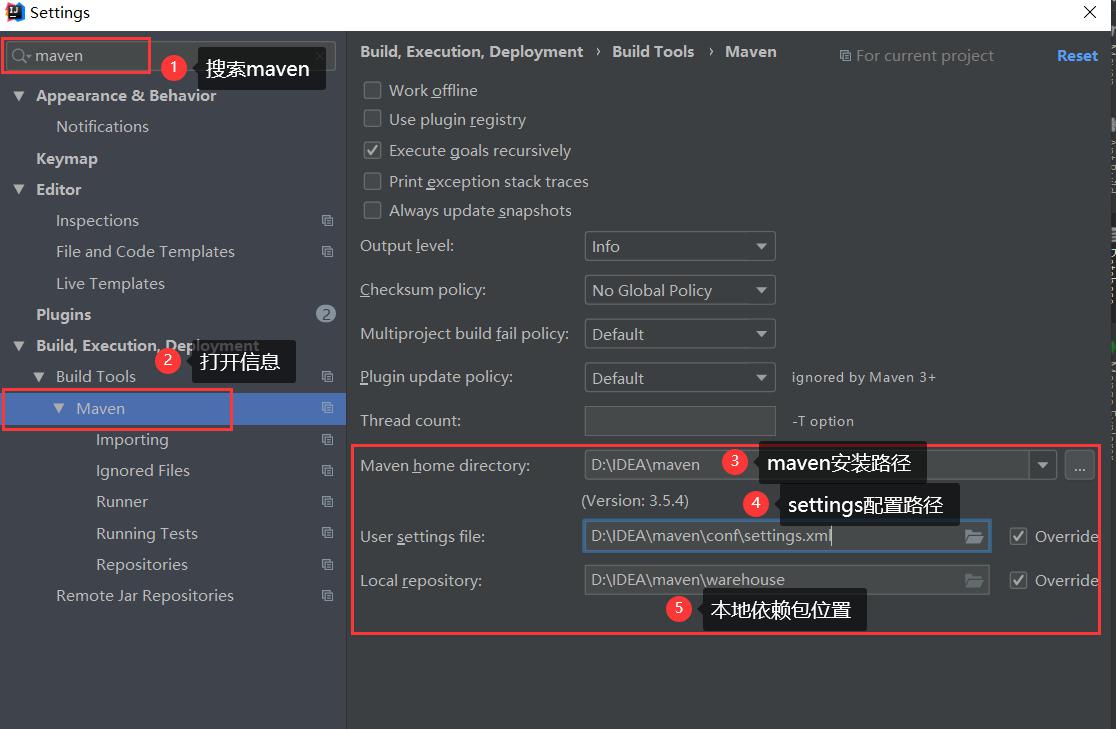Click the Reset link
1116x729 pixels.
(x=1077, y=56)
